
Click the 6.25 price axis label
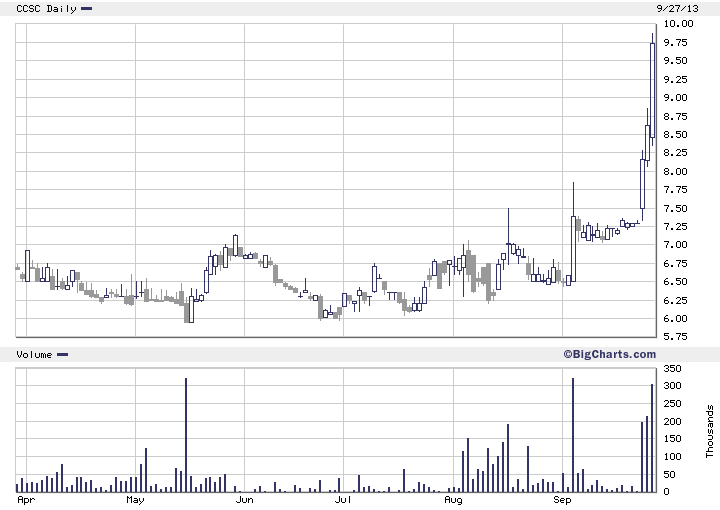coord(675,300)
